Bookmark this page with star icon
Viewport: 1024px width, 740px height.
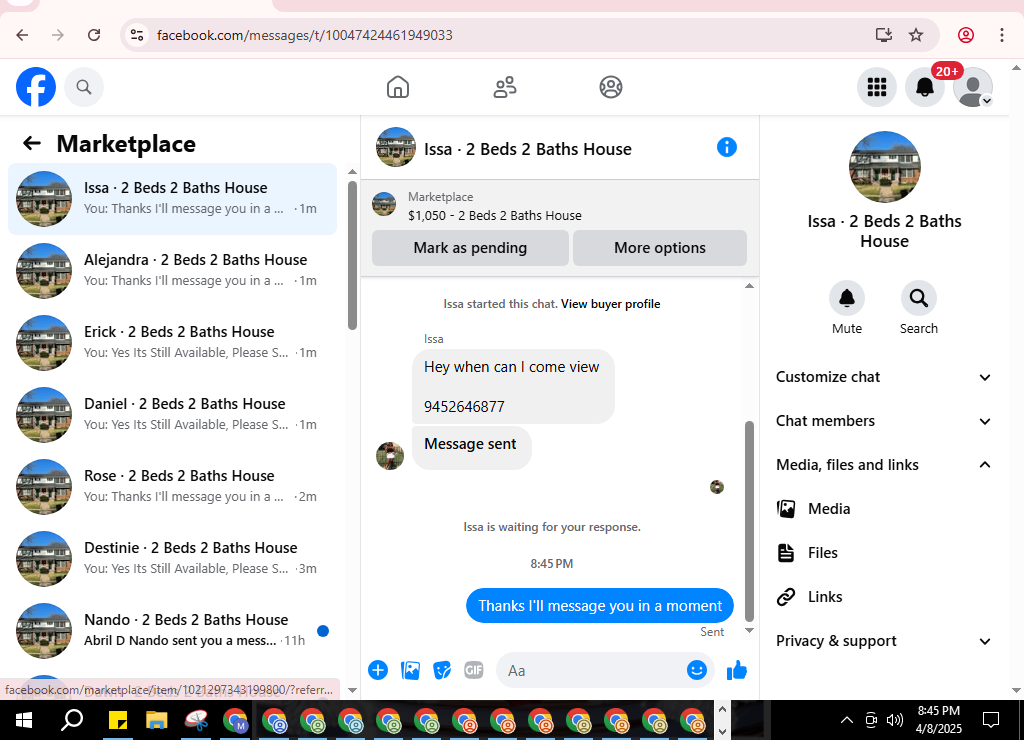(x=916, y=35)
